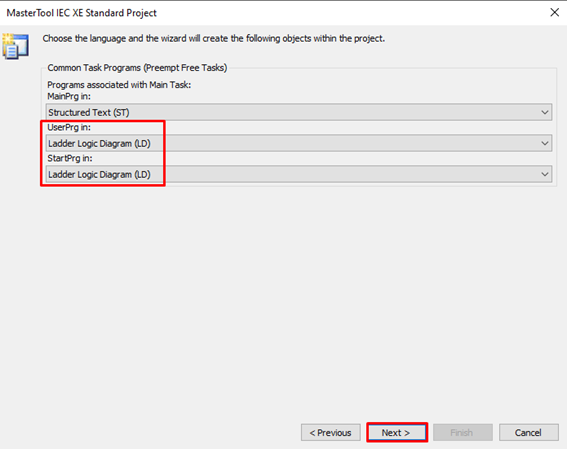The width and height of the screenshot is (567, 449).
Task: Click the empty area below the group box
Action: click(x=284, y=300)
